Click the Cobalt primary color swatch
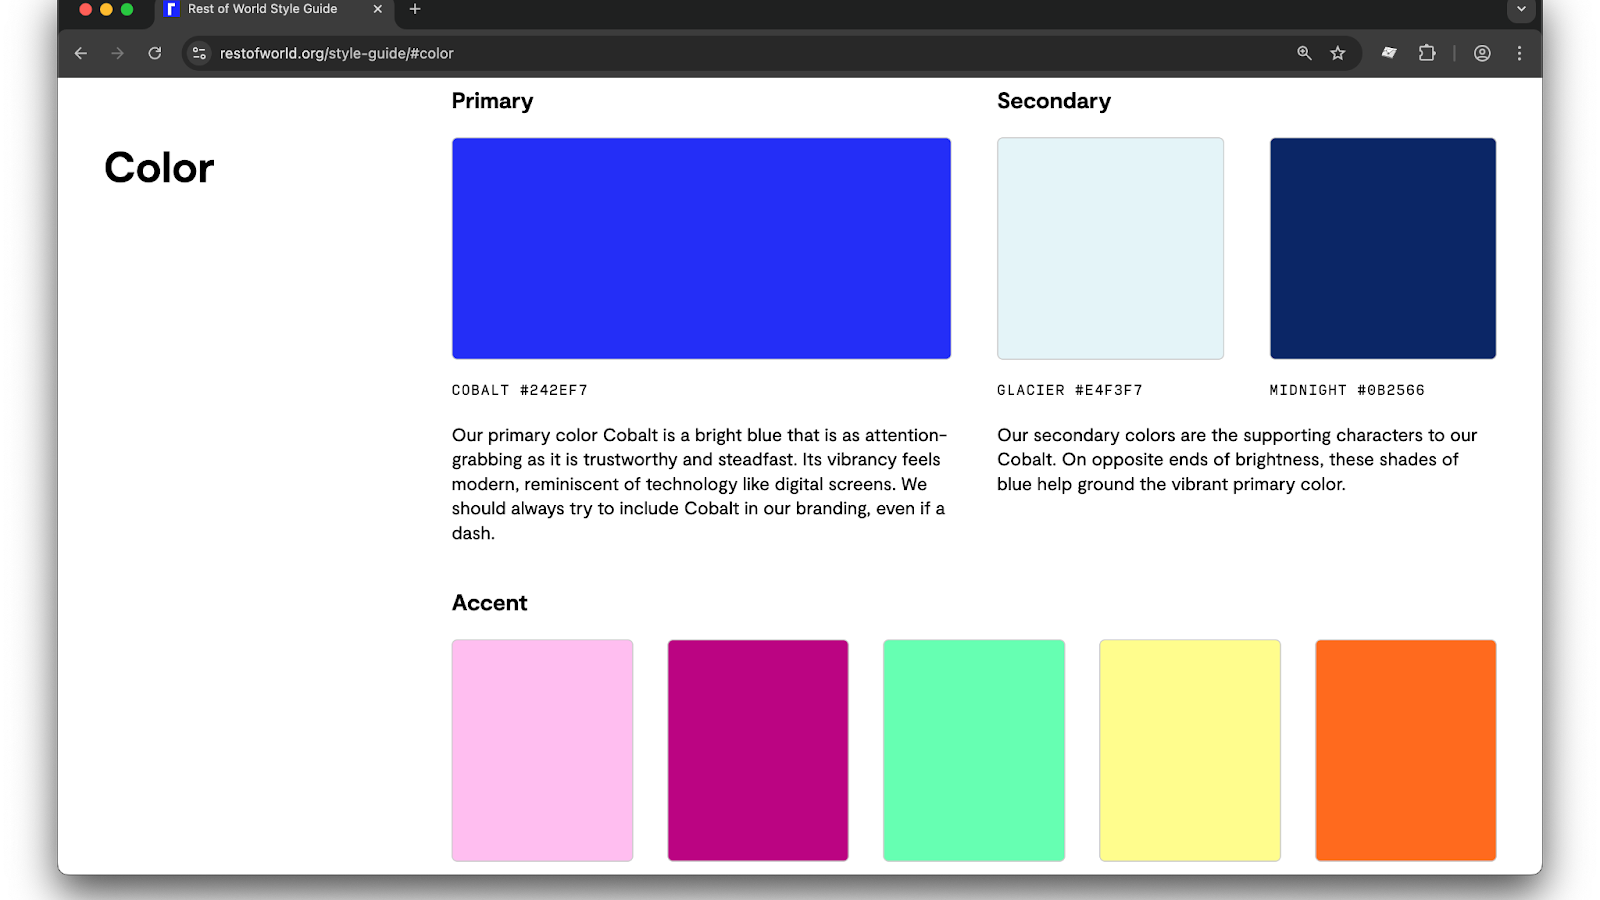 [701, 248]
